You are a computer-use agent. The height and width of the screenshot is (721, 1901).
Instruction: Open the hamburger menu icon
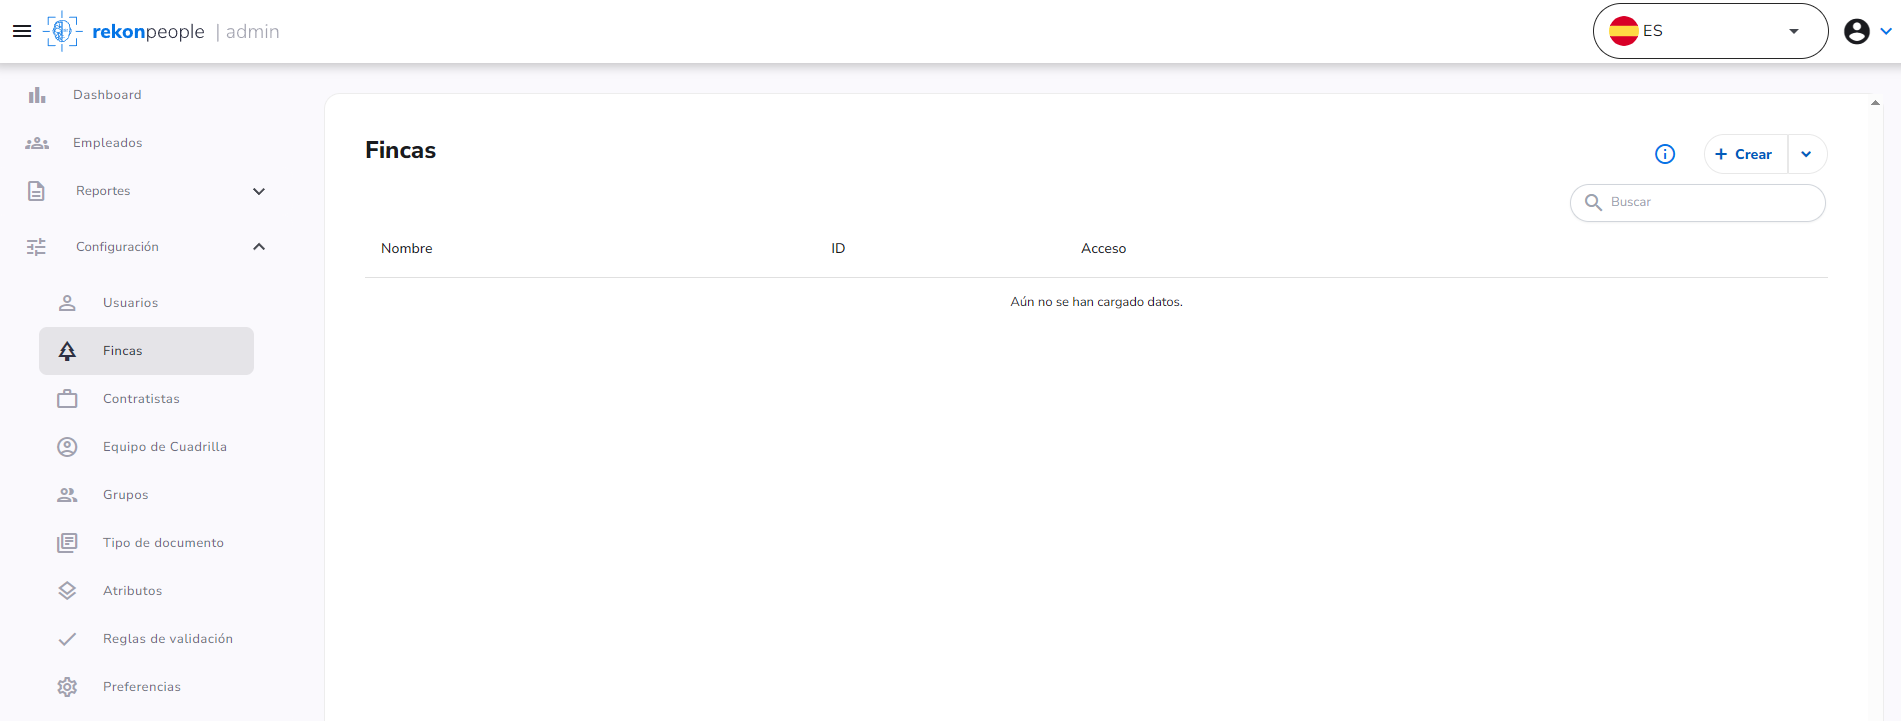(x=22, y=31)
